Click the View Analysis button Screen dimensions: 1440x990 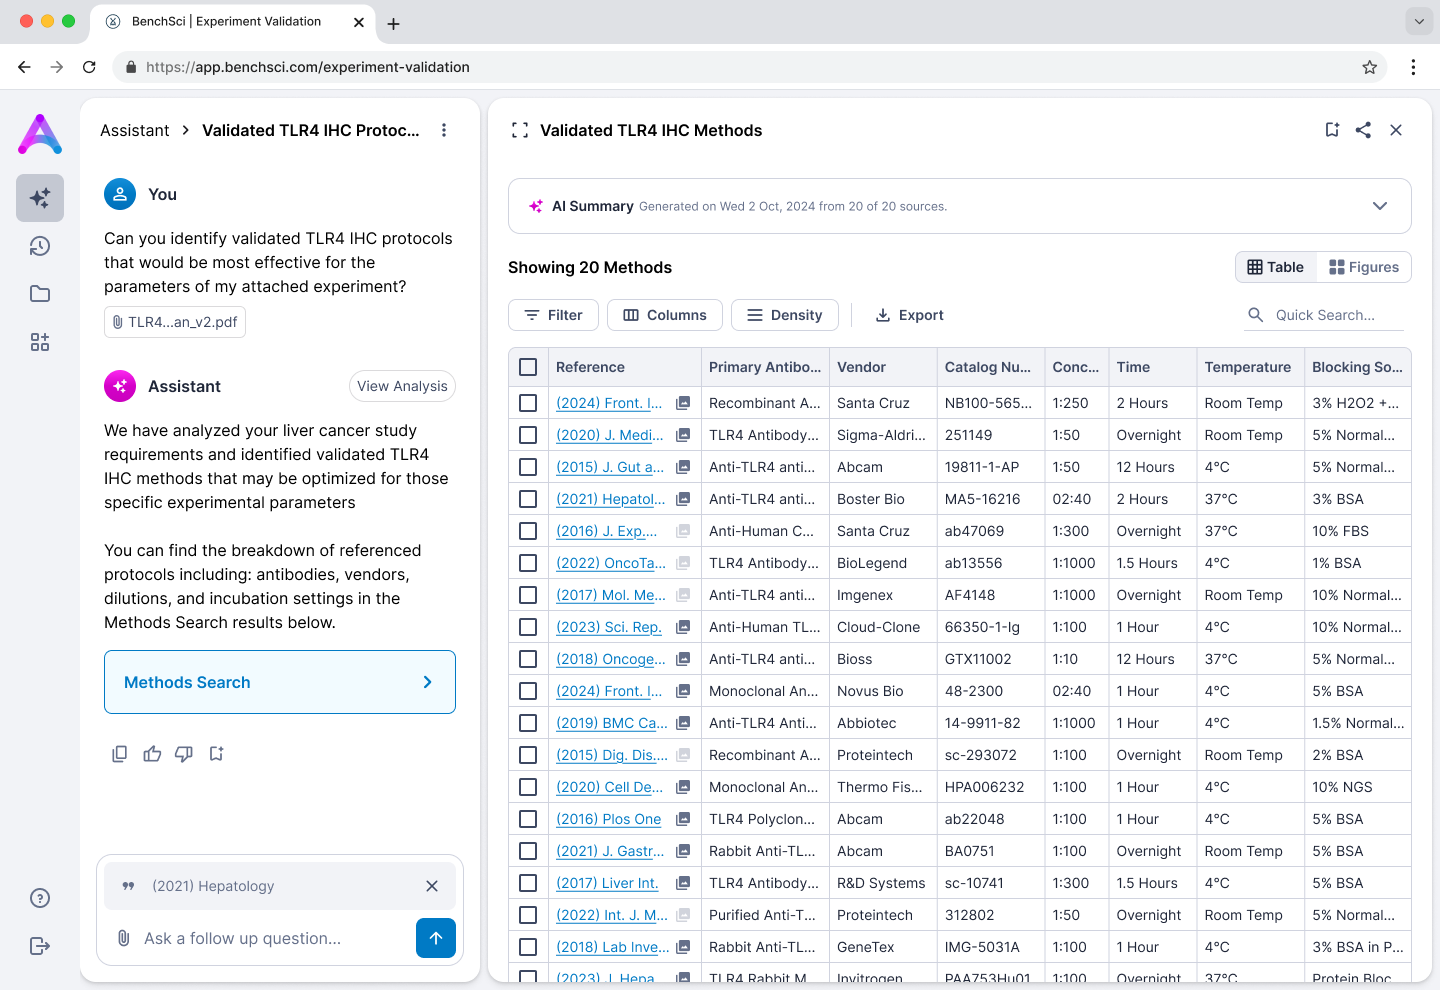402,386
